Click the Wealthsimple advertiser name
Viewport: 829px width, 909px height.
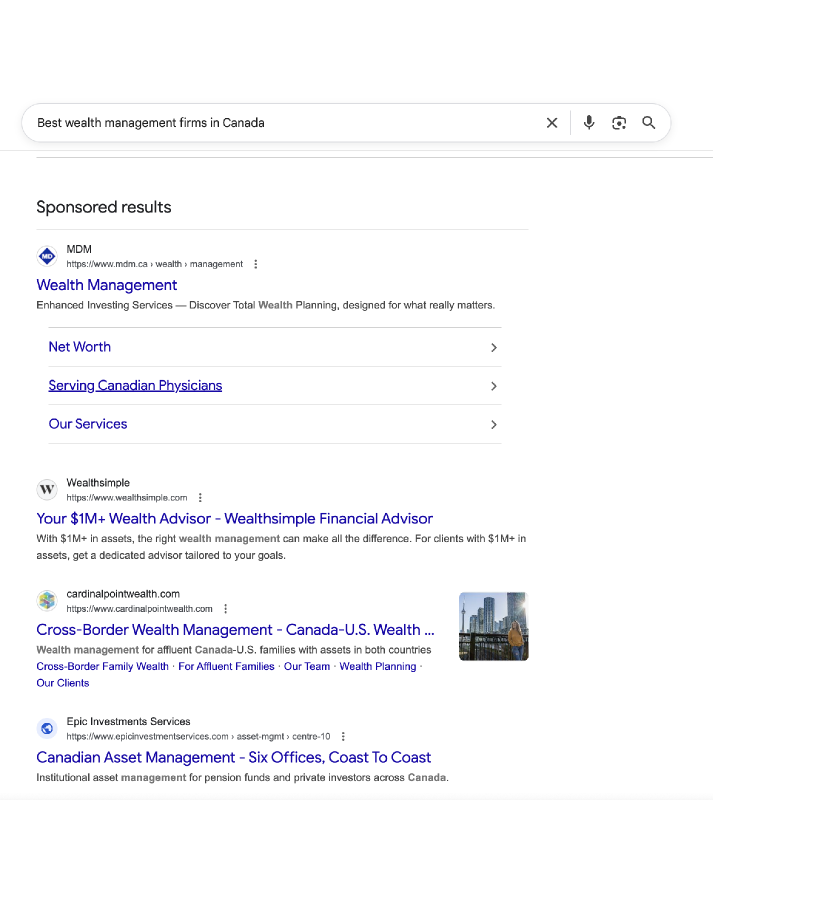tap(98, 483)
